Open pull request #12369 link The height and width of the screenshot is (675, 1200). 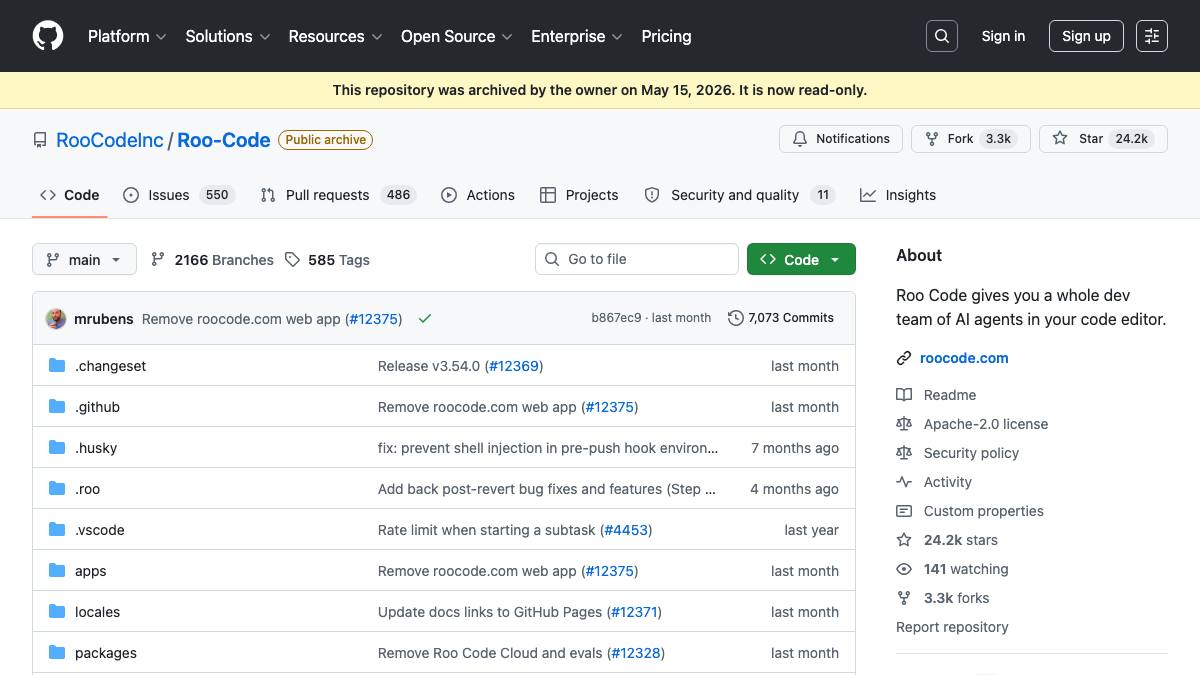click(x=514, y=366)
